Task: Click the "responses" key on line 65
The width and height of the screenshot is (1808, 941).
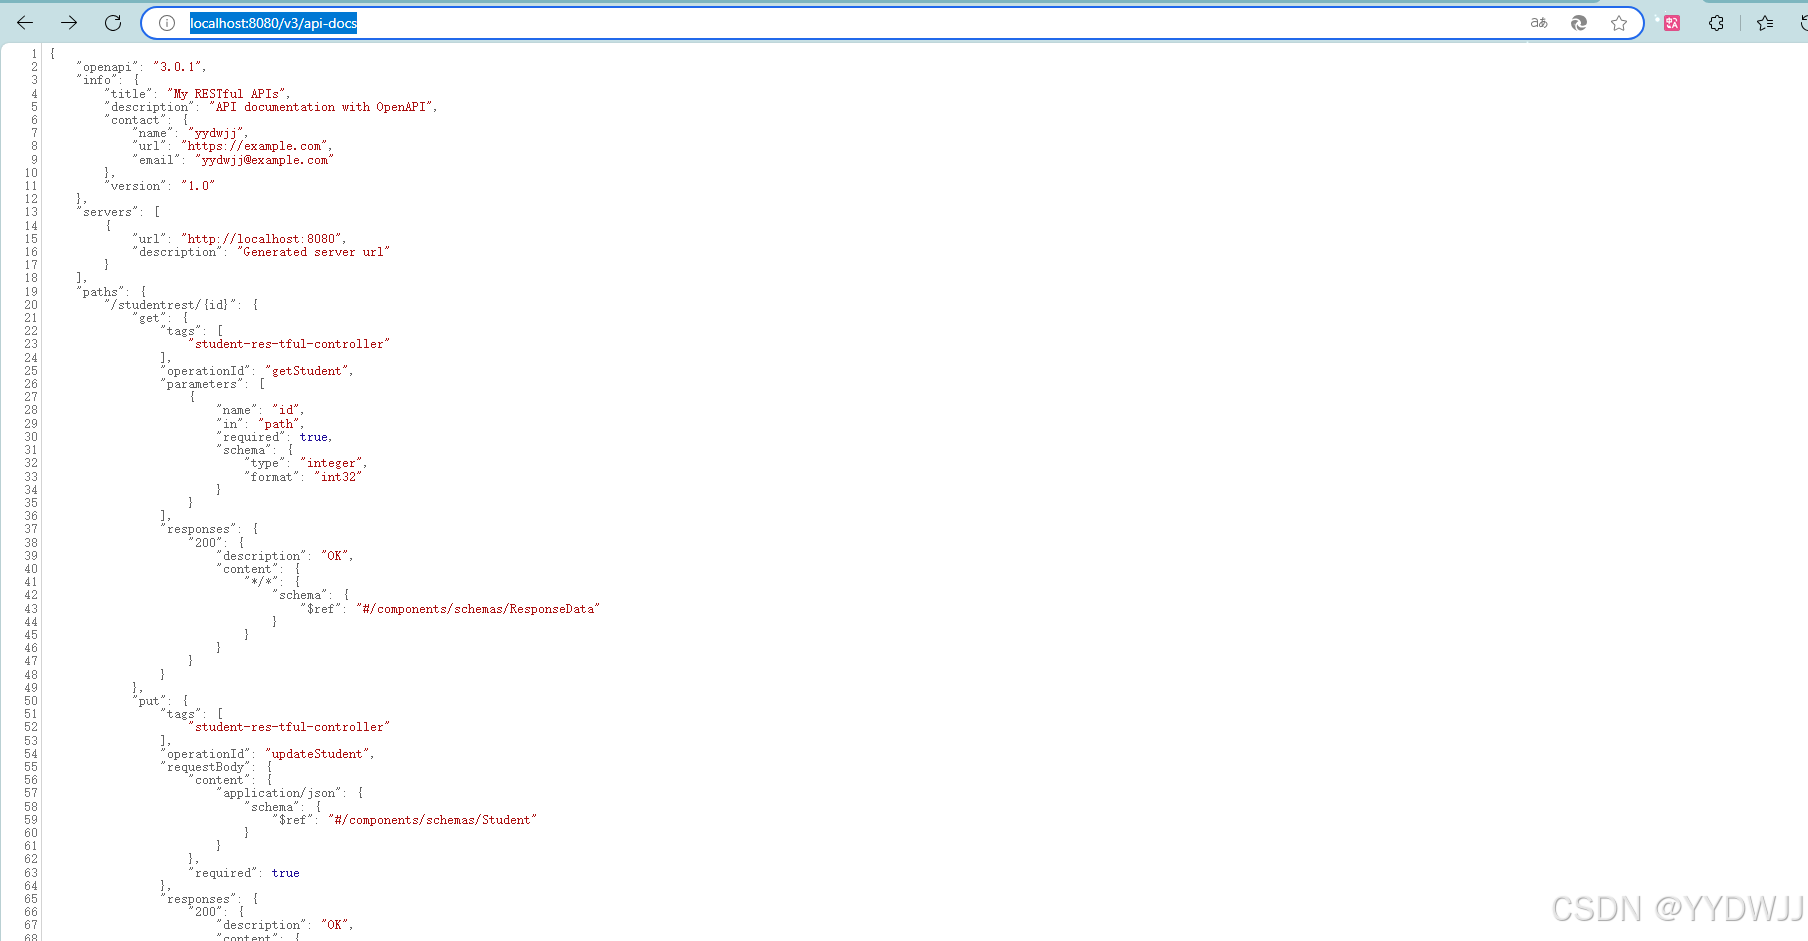Action: [198, 899]
